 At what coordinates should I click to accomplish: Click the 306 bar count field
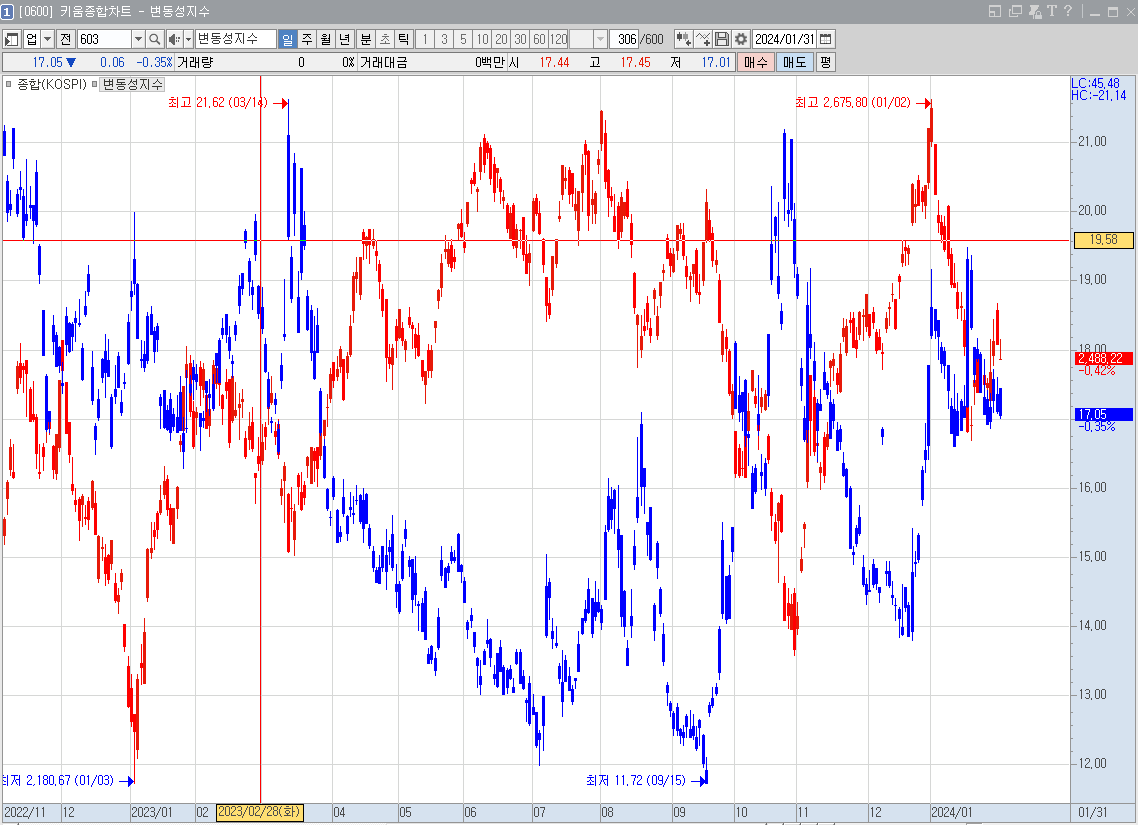click(x=623, y=39)
